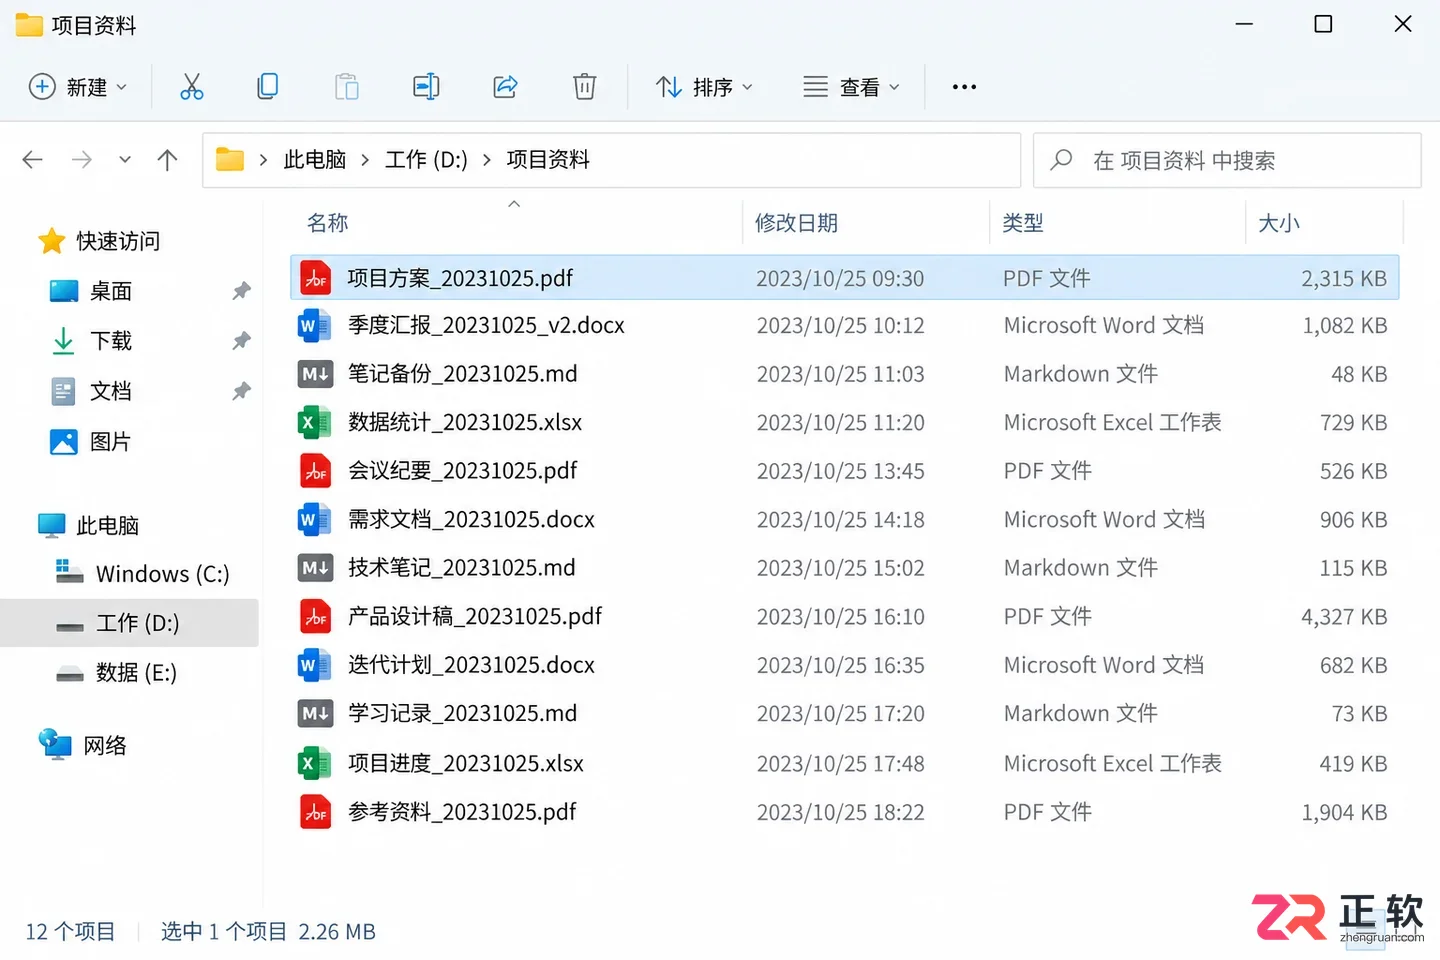Click the size value 4,327 KB
1440x960 pixels.
1344,617
